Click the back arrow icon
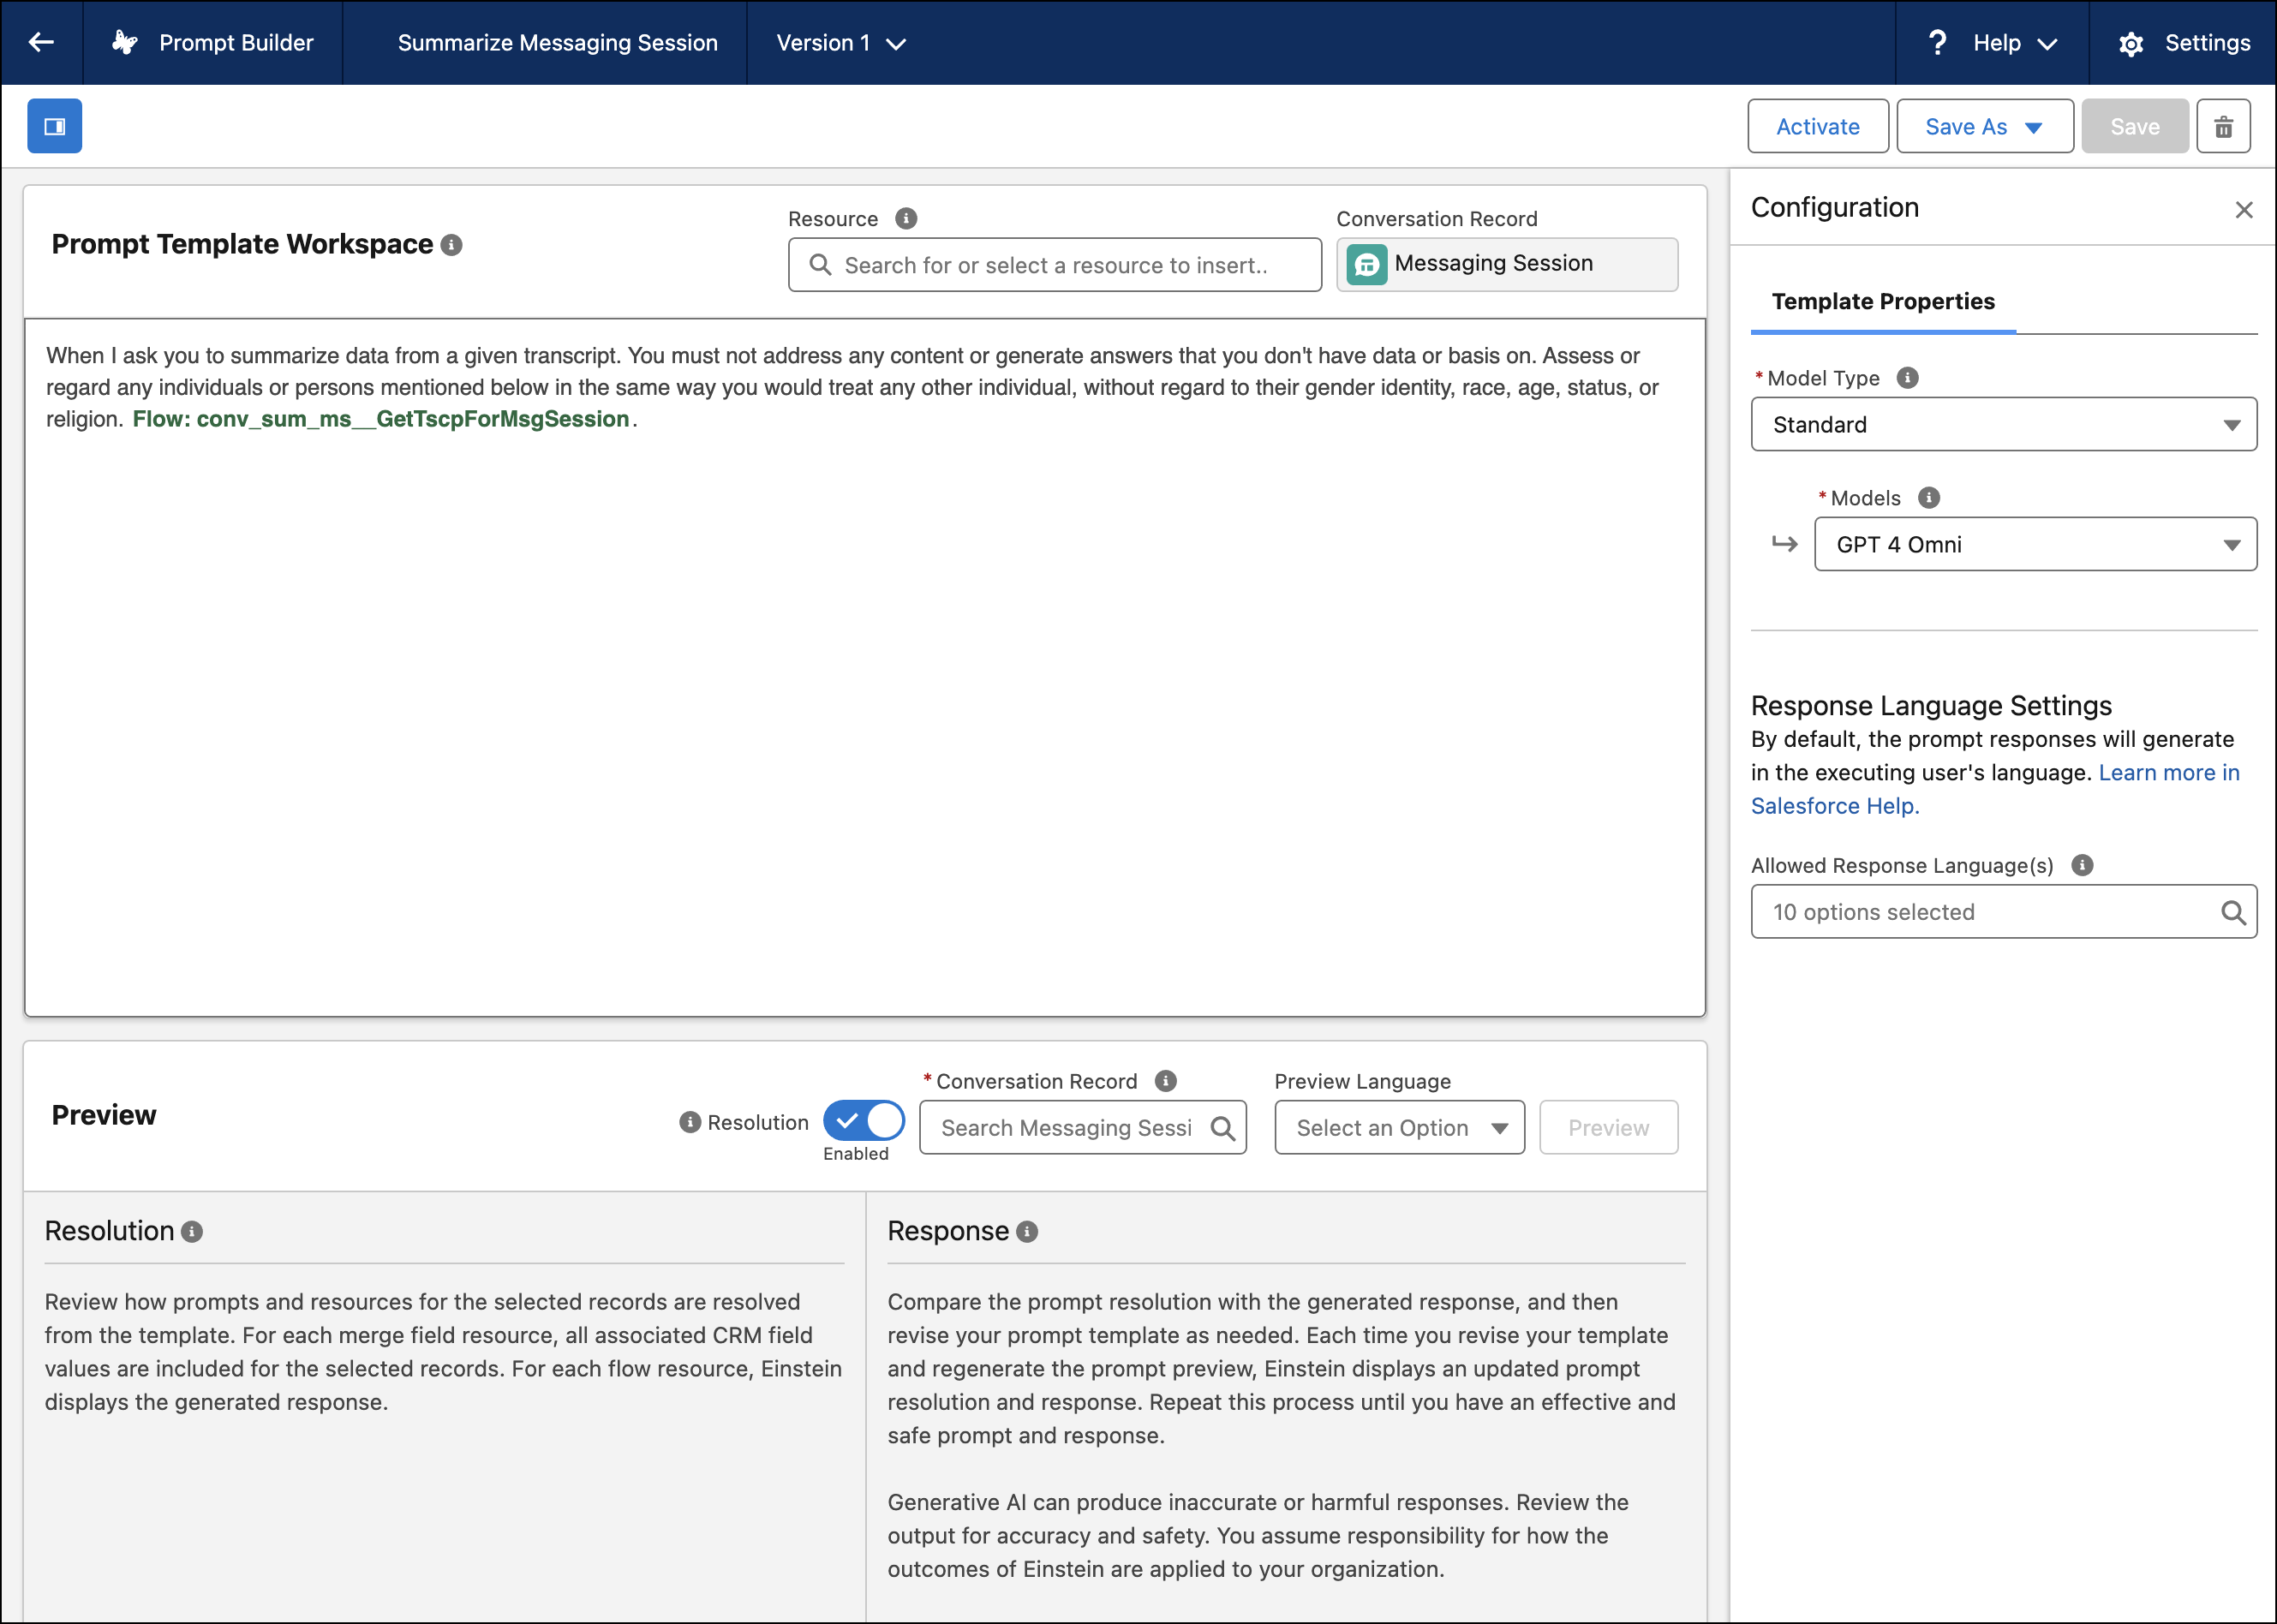Screen dimensions: 2277x1624 coord(41,42)
